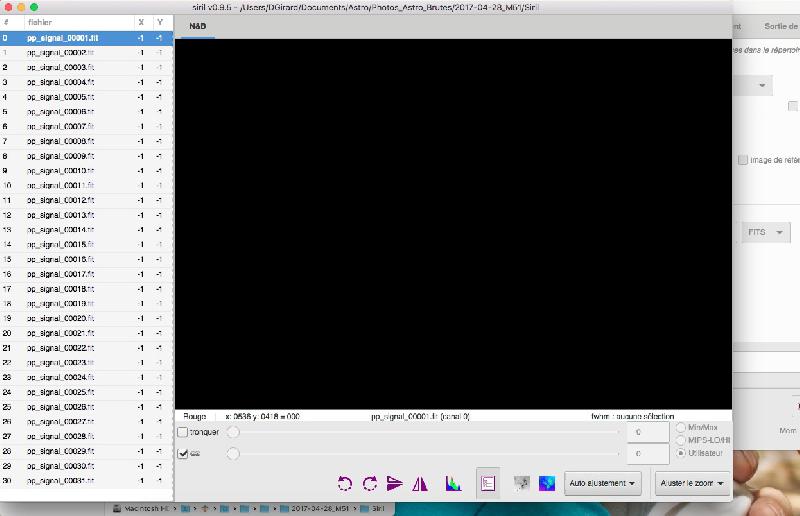Activate false color rendering icon
800x516 pixels.
pyautogui.click(x=547, y=483)
